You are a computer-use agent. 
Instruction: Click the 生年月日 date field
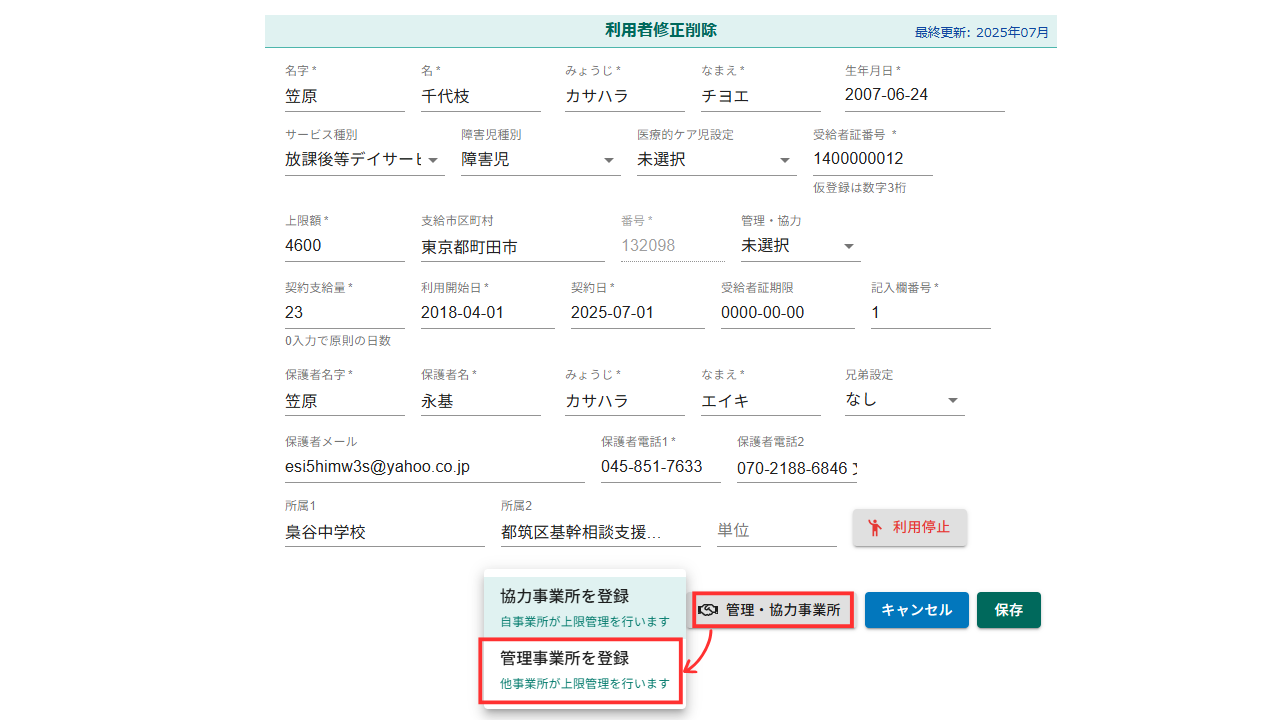coord(924,95)
